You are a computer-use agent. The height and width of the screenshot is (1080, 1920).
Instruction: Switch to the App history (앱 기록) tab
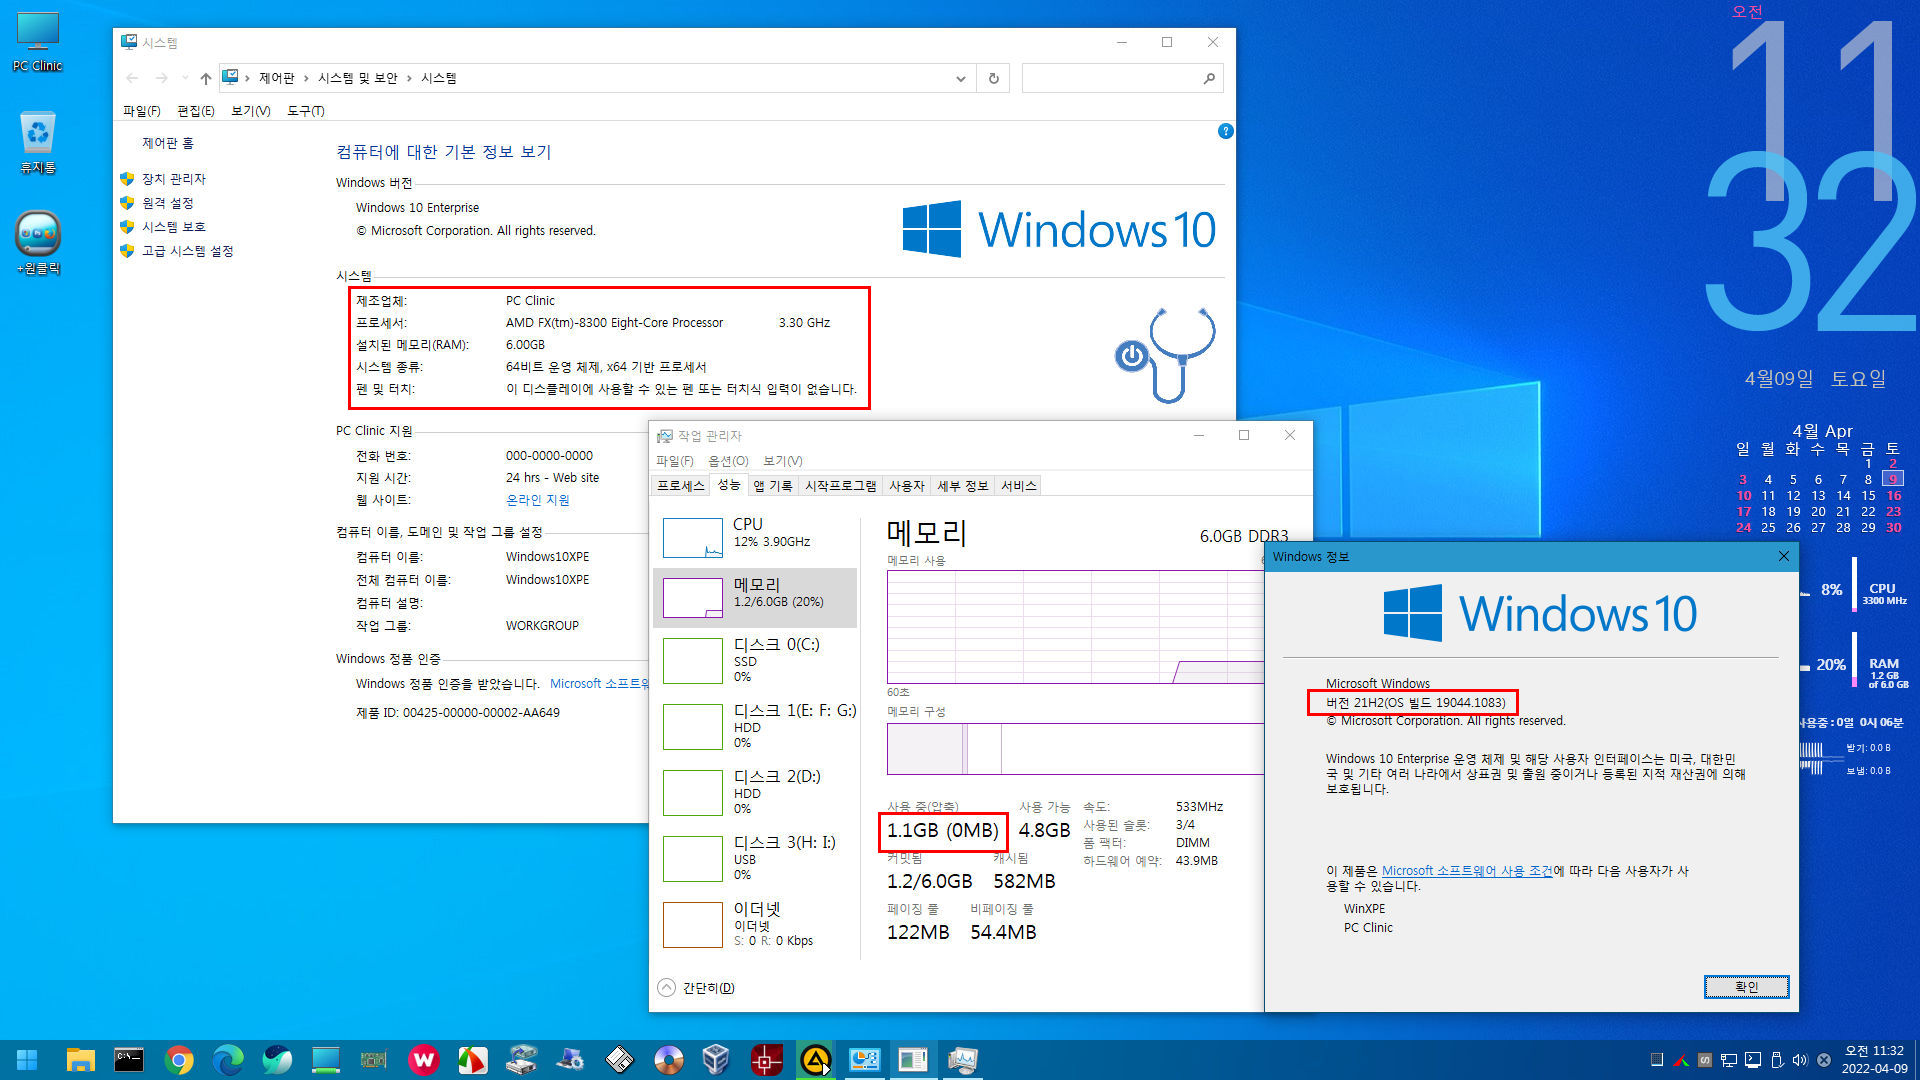(773, 486)
